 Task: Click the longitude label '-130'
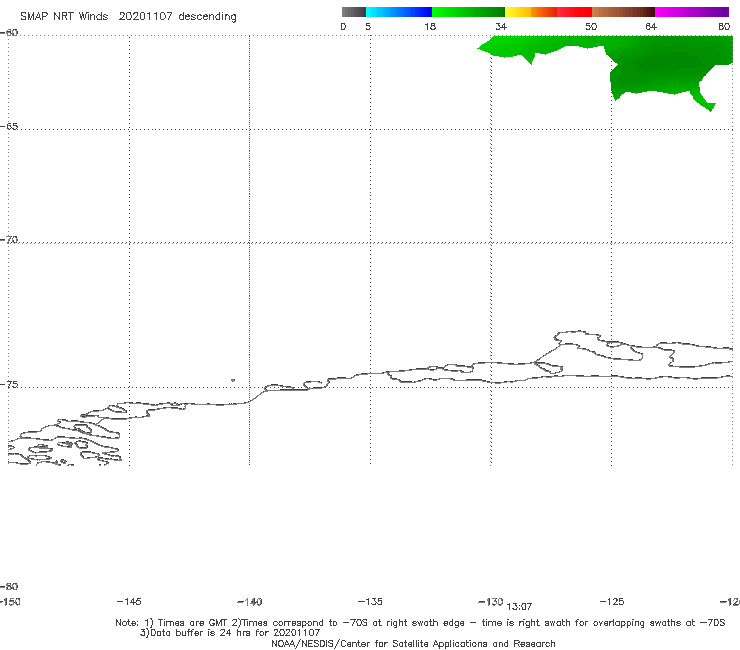point(491,601)
